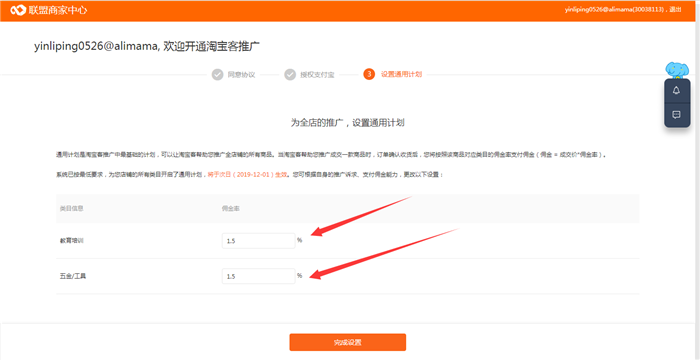Image resolution: width=700 pixels, height=360 pixels.
Task: Click the orange 将于次日(2019-12-01)生效 text
Action: pyautogui.click(x=247, y=175)
